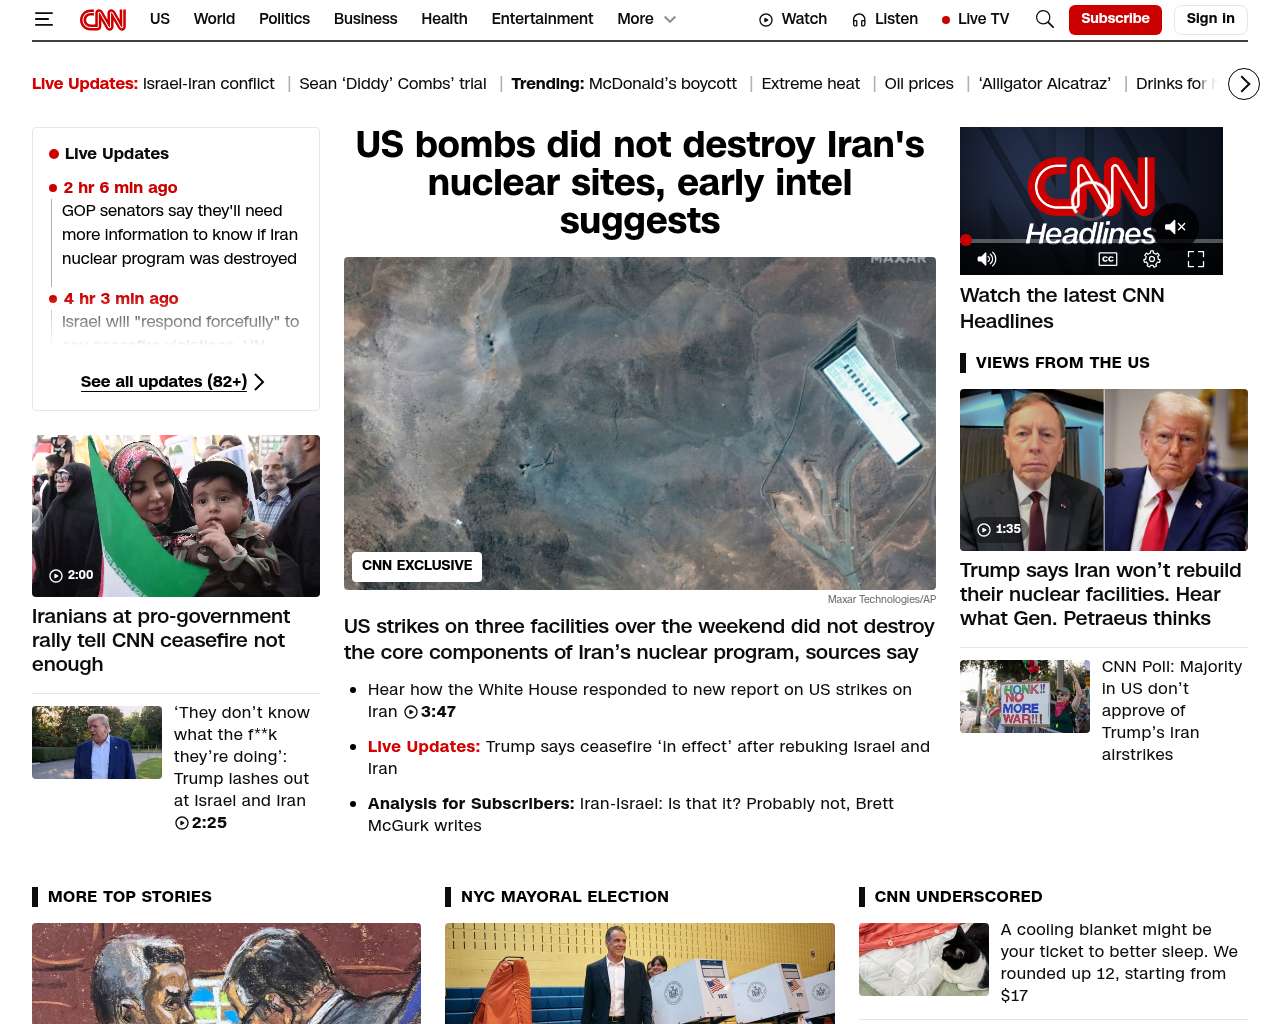Open 'They don't know what' Trump story
1280x1024 pixels.
point(242,767)
